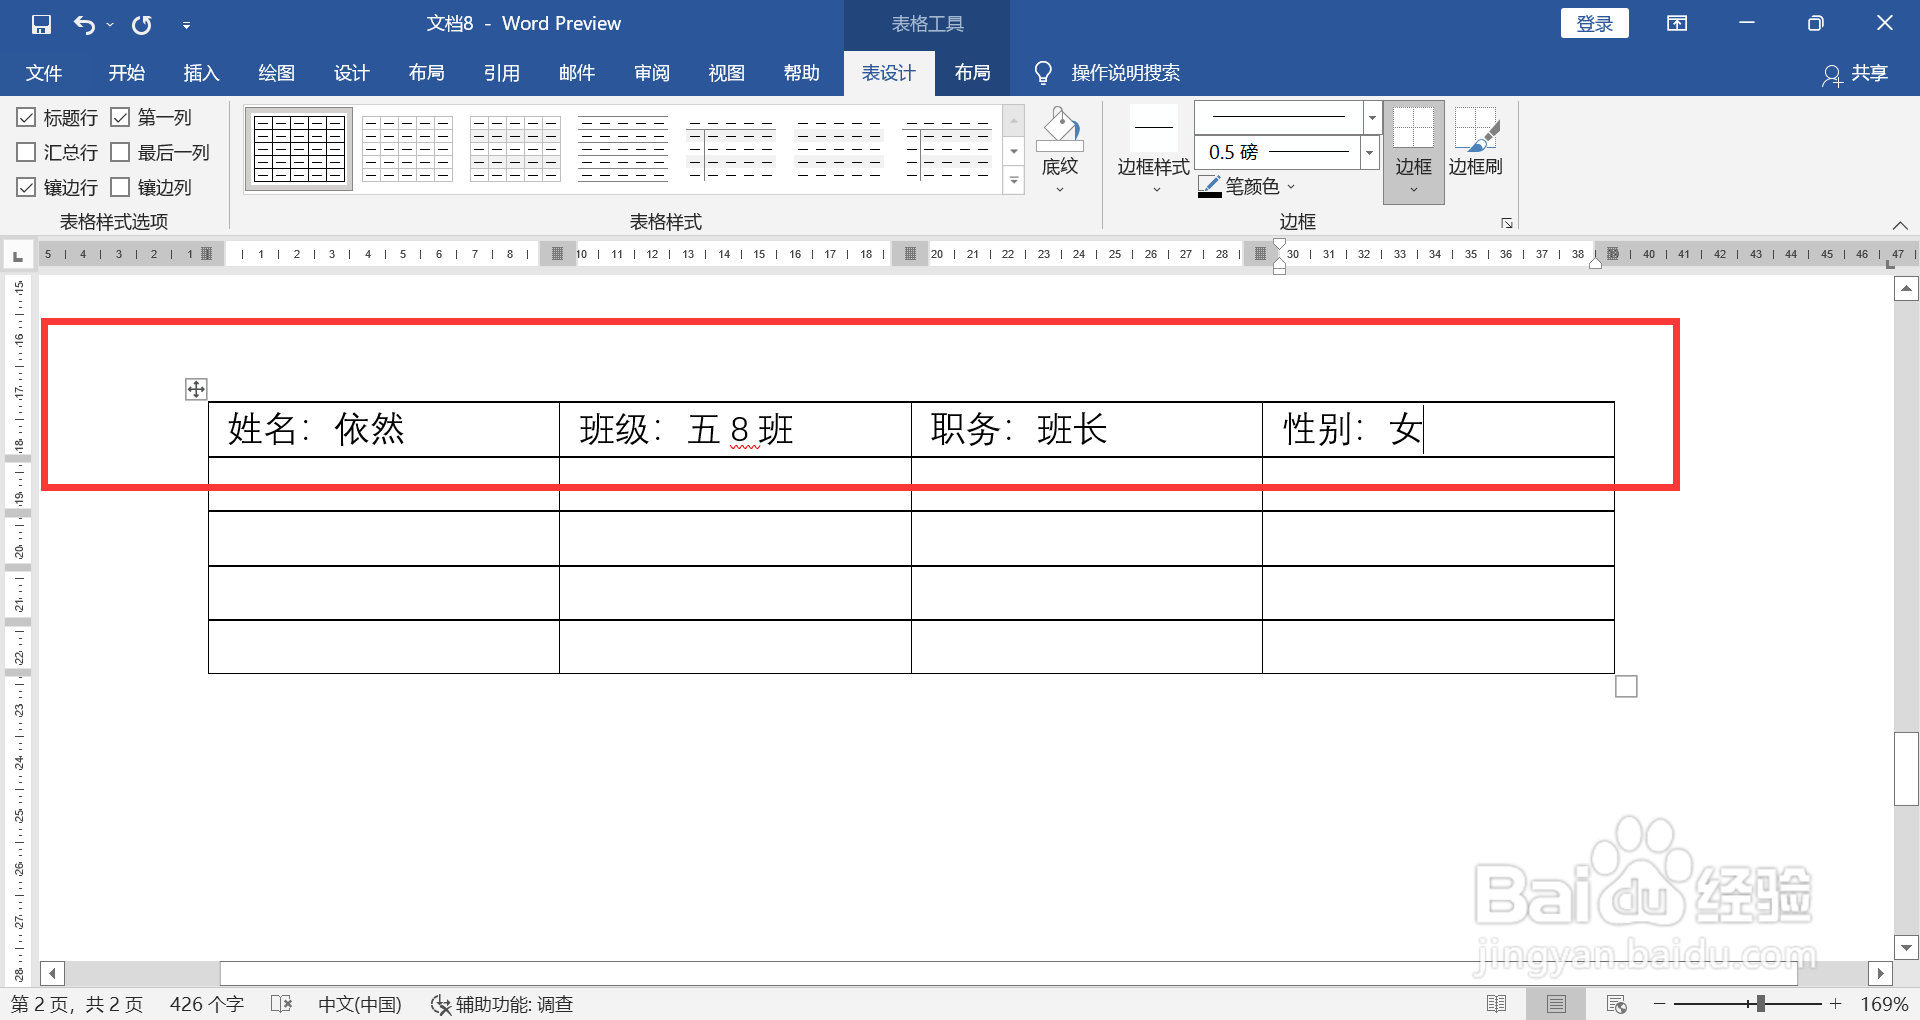Click the table move handle
The image size is (1920, 1020).
coord(196,389)
